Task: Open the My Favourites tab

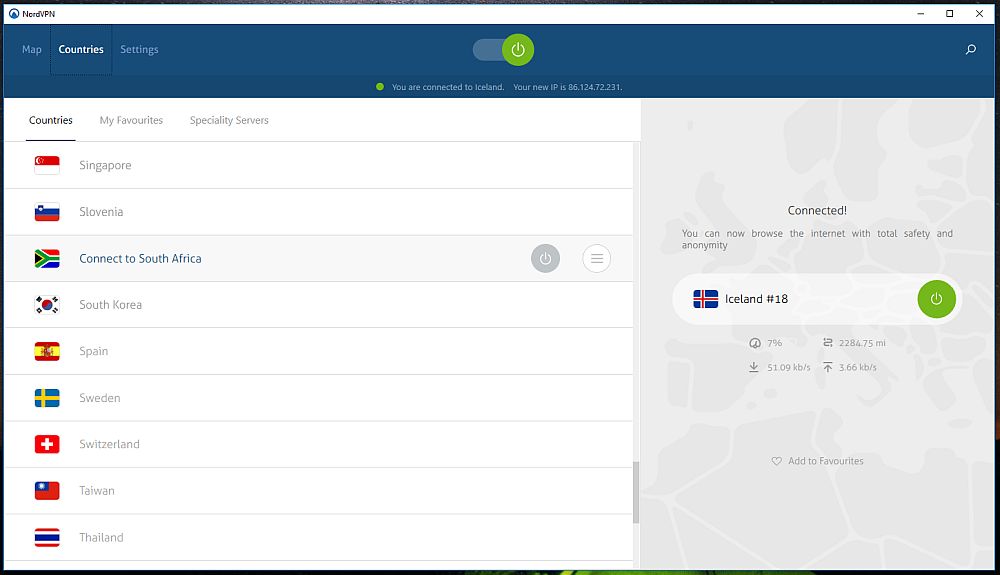Action: [131, 120]
